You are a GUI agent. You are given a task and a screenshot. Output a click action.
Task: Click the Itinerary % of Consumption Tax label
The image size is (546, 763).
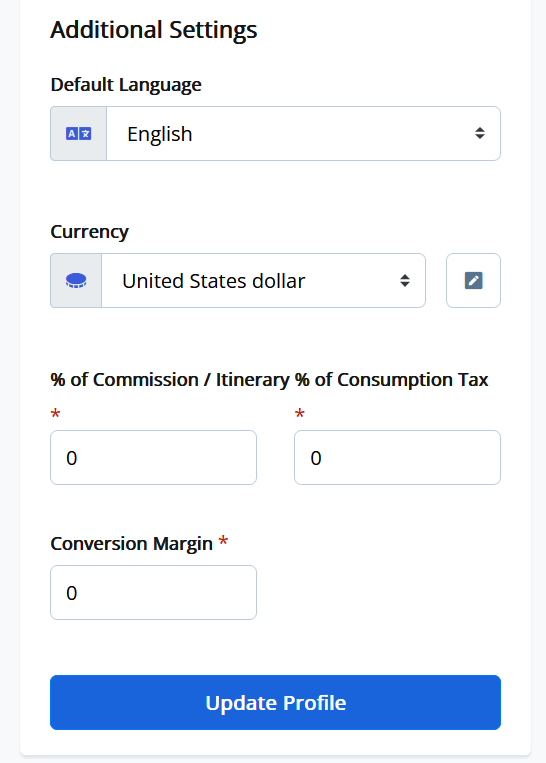pyautogui.click(x=352, y=380)
